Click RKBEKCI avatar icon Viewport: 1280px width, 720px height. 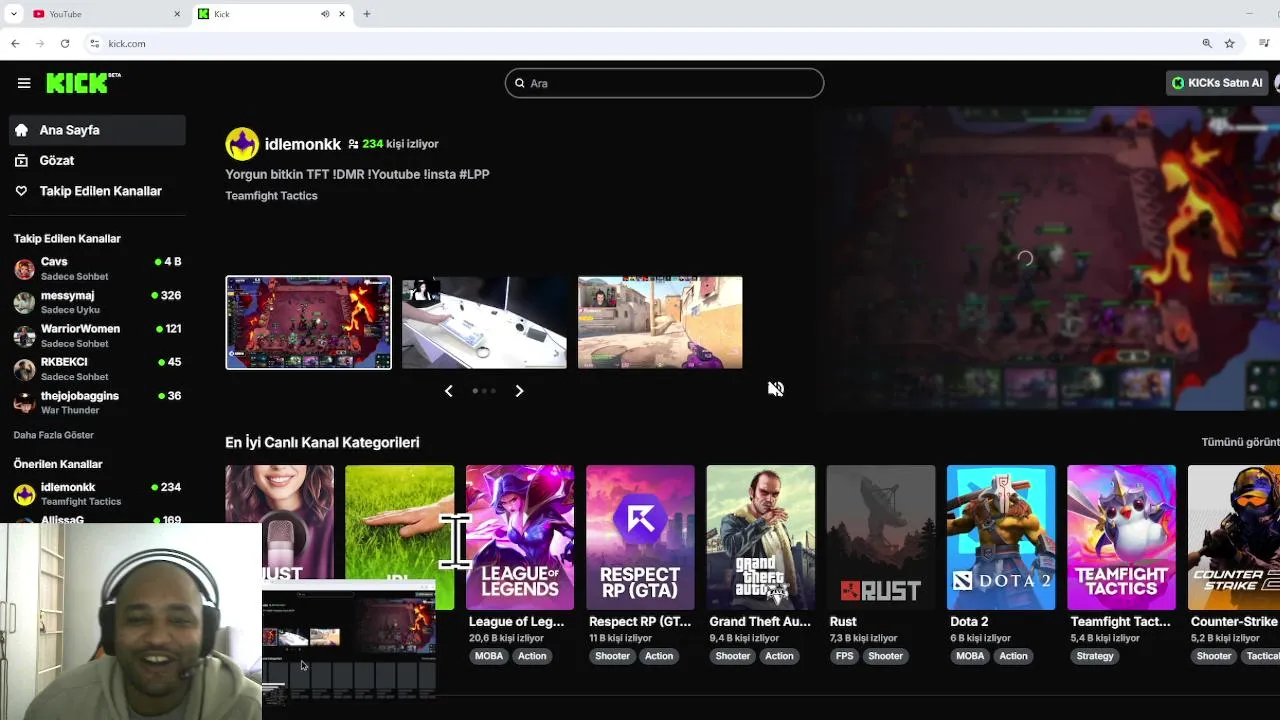[24, 370]
